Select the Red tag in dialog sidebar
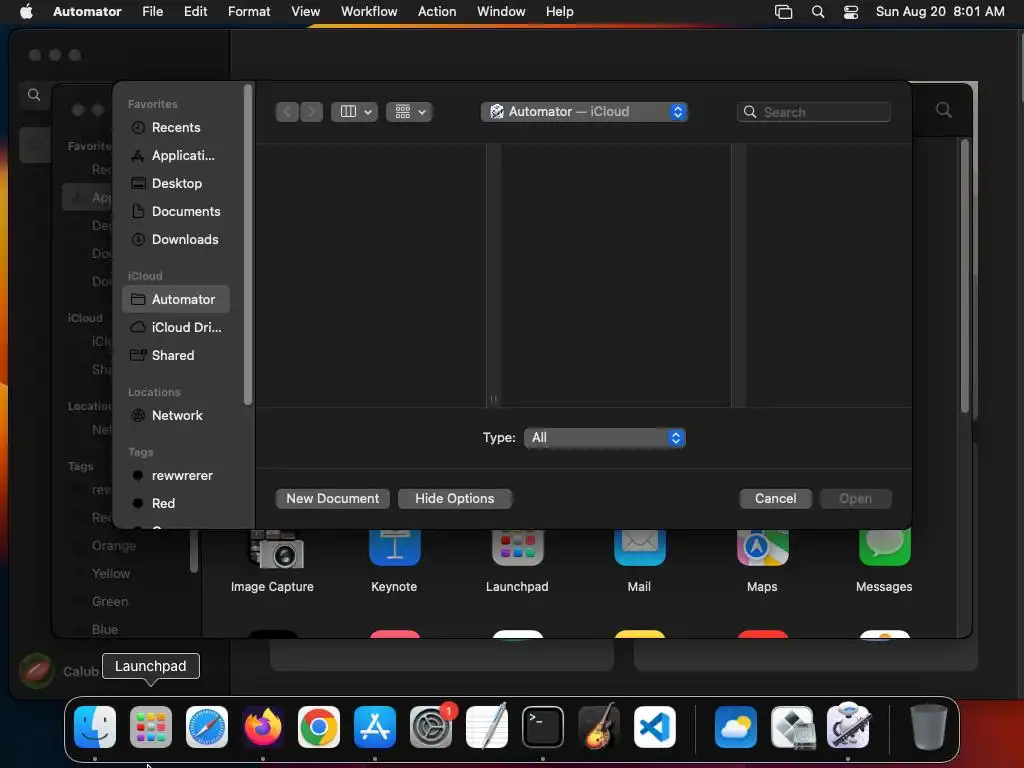 (176, 504)
